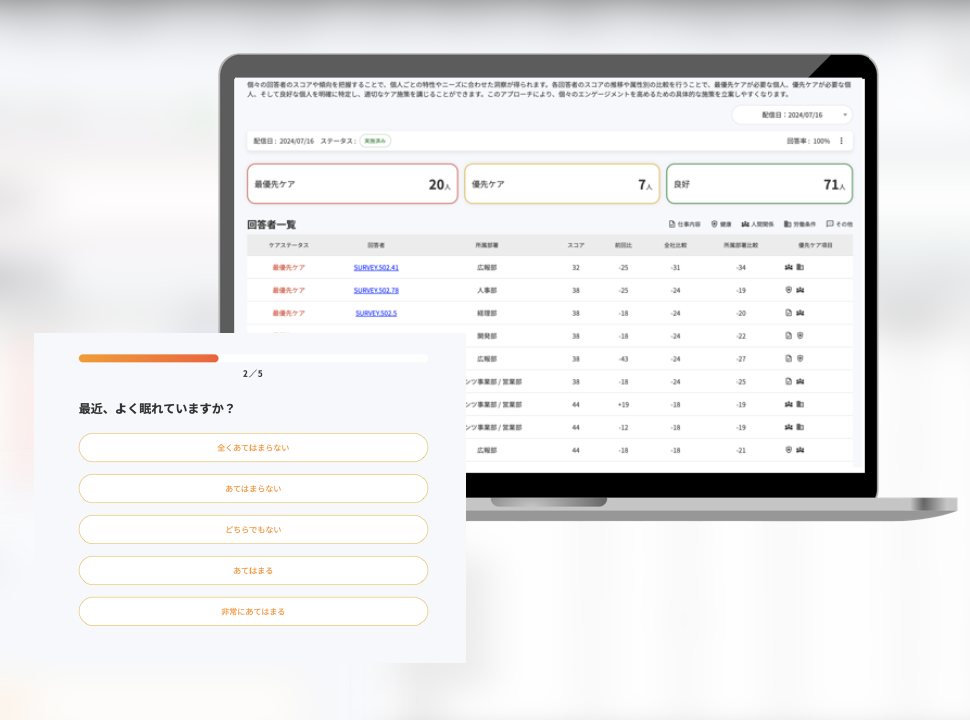
Task: Choose the 非常にあてはまる option
Action: (x=253, y=611)
